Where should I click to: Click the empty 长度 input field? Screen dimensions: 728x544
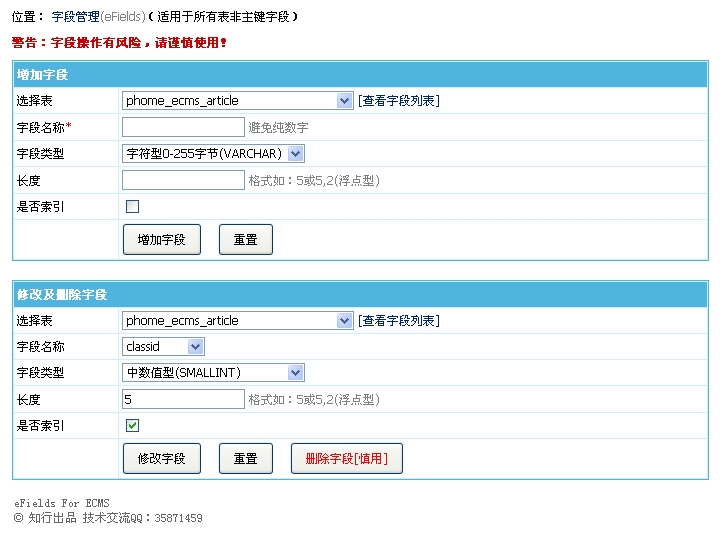coord(183,180)
